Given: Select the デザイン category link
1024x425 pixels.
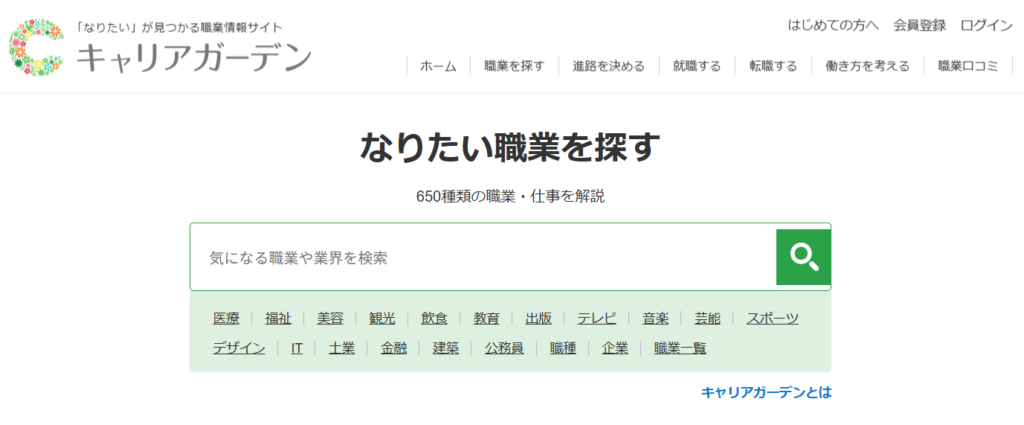Looking at the screenshot, I should pos(239,349).
